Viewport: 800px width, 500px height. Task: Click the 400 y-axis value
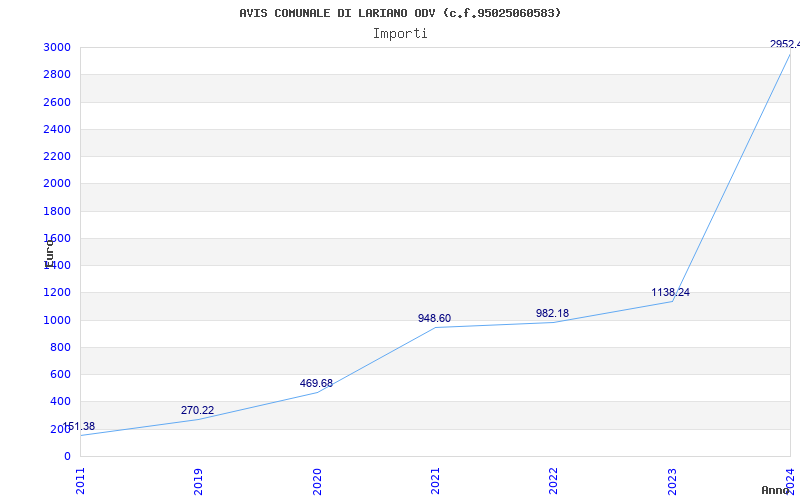[61, 402]
